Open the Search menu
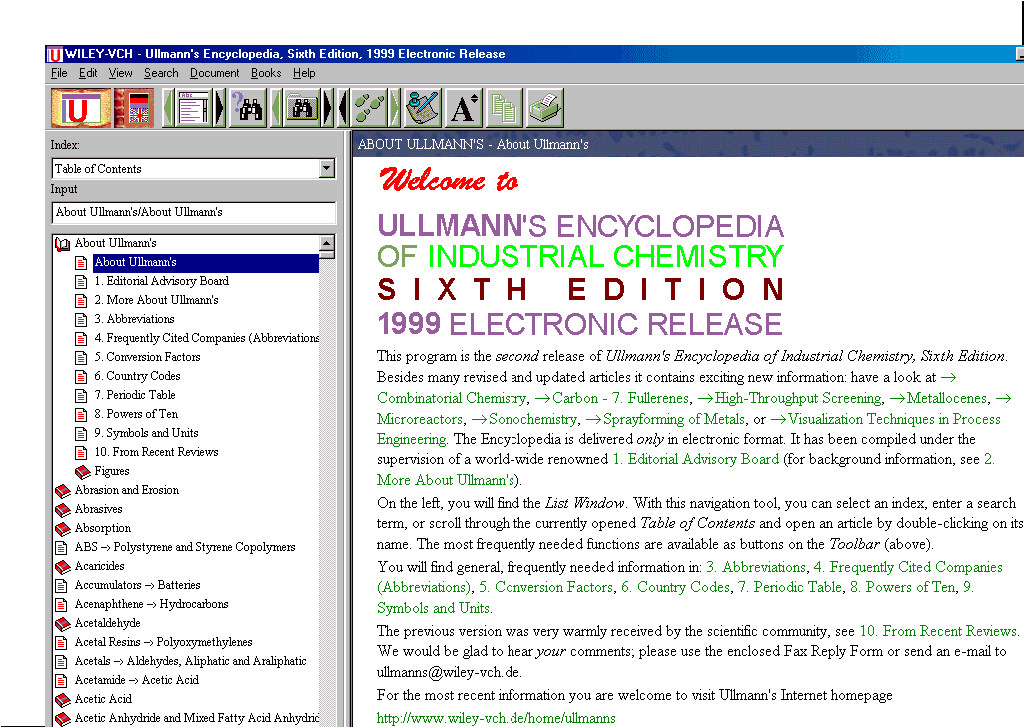Screen dimensions: 1025x728 (x=161, y=73)
